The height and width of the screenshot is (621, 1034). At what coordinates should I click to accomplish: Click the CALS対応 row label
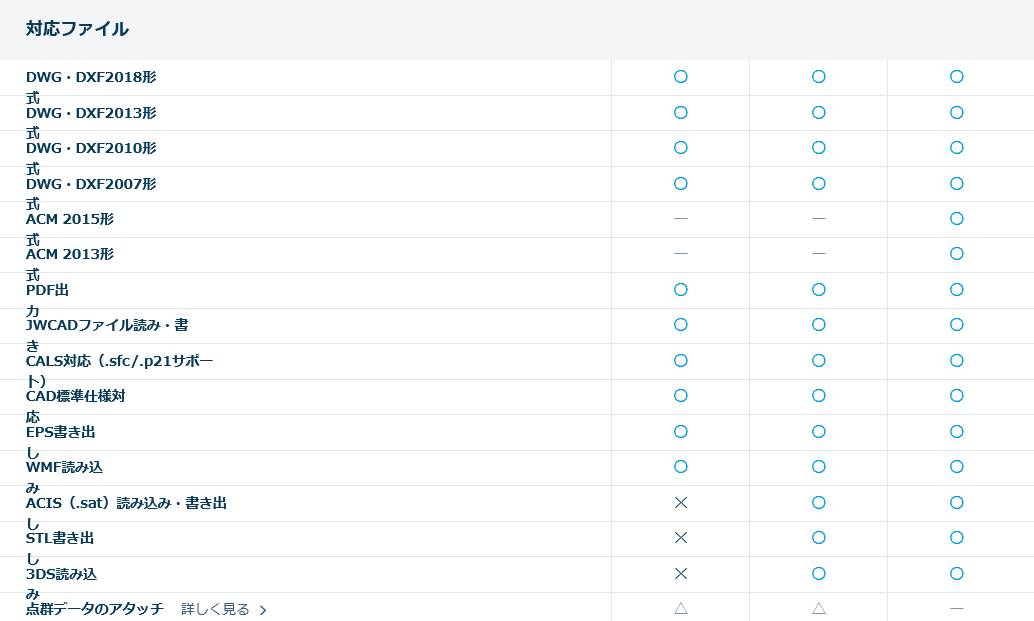tap(119, 361)
